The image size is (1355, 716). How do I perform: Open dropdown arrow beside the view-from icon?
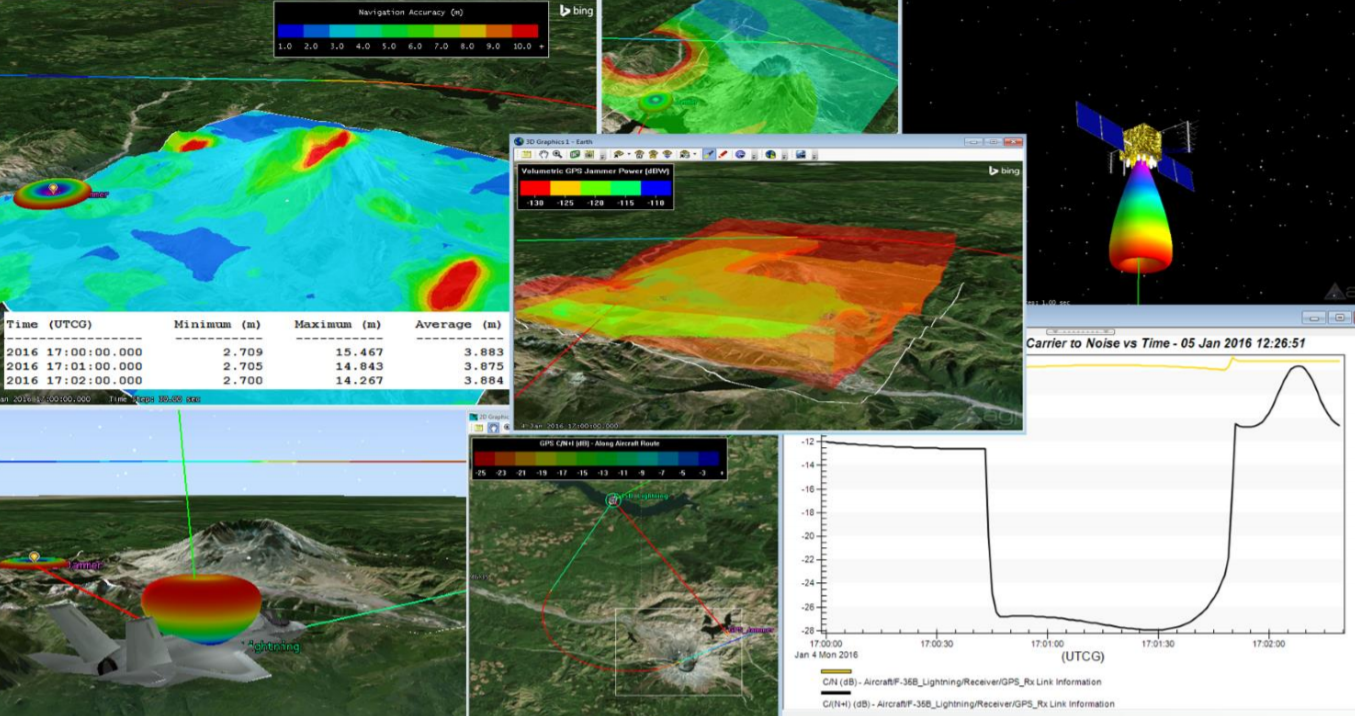[x=629, y=154]
